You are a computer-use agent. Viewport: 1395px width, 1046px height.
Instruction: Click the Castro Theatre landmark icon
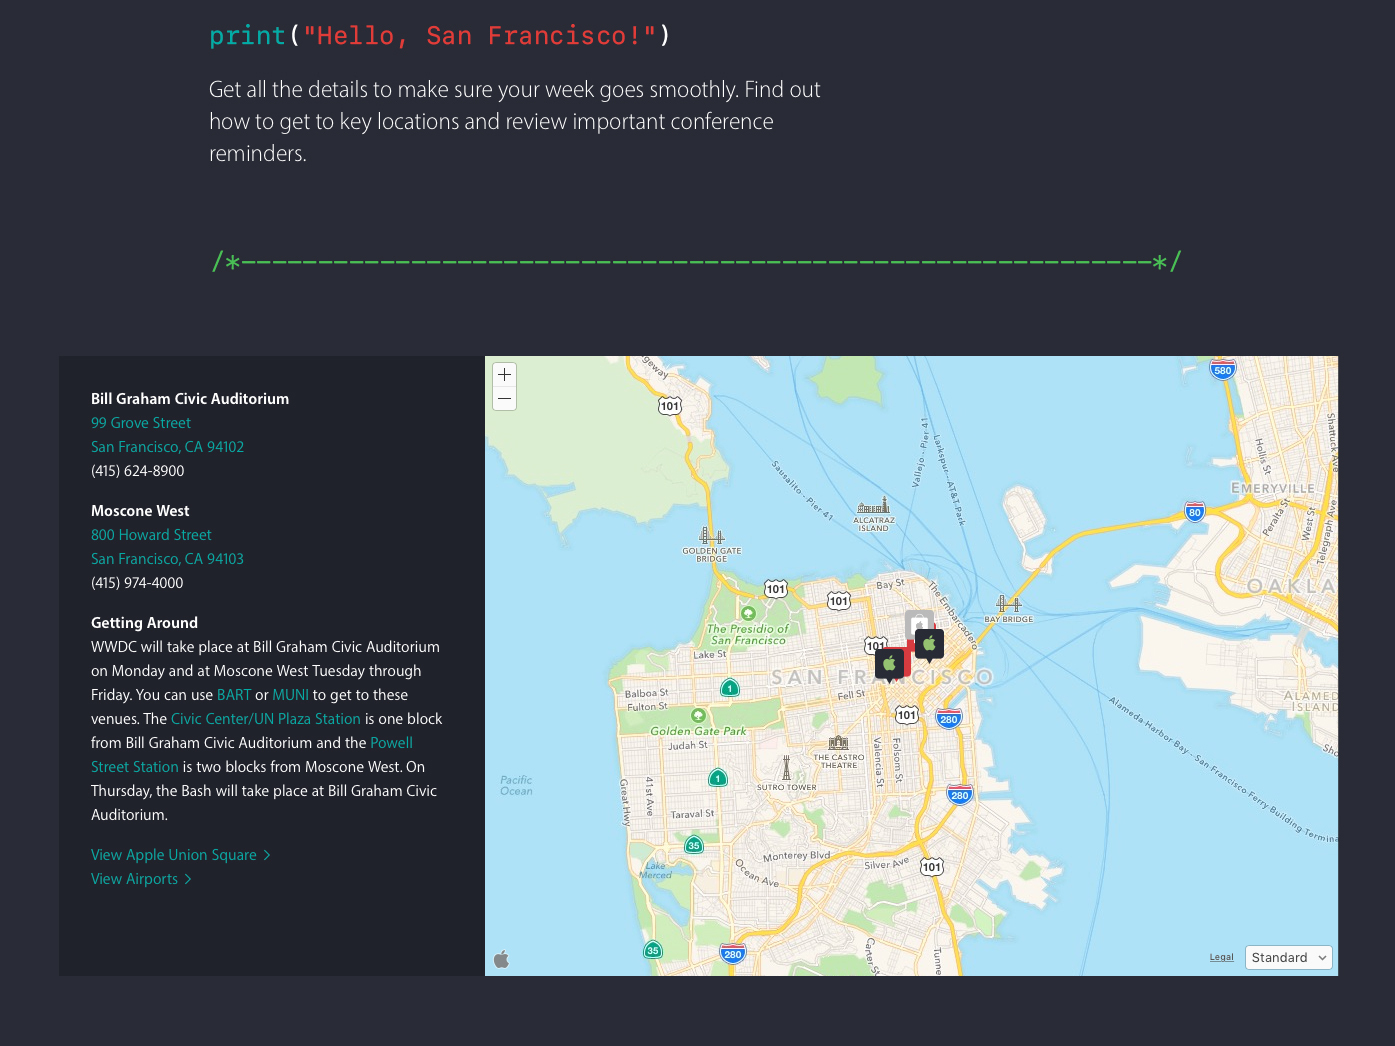click(x=839, y=743)
